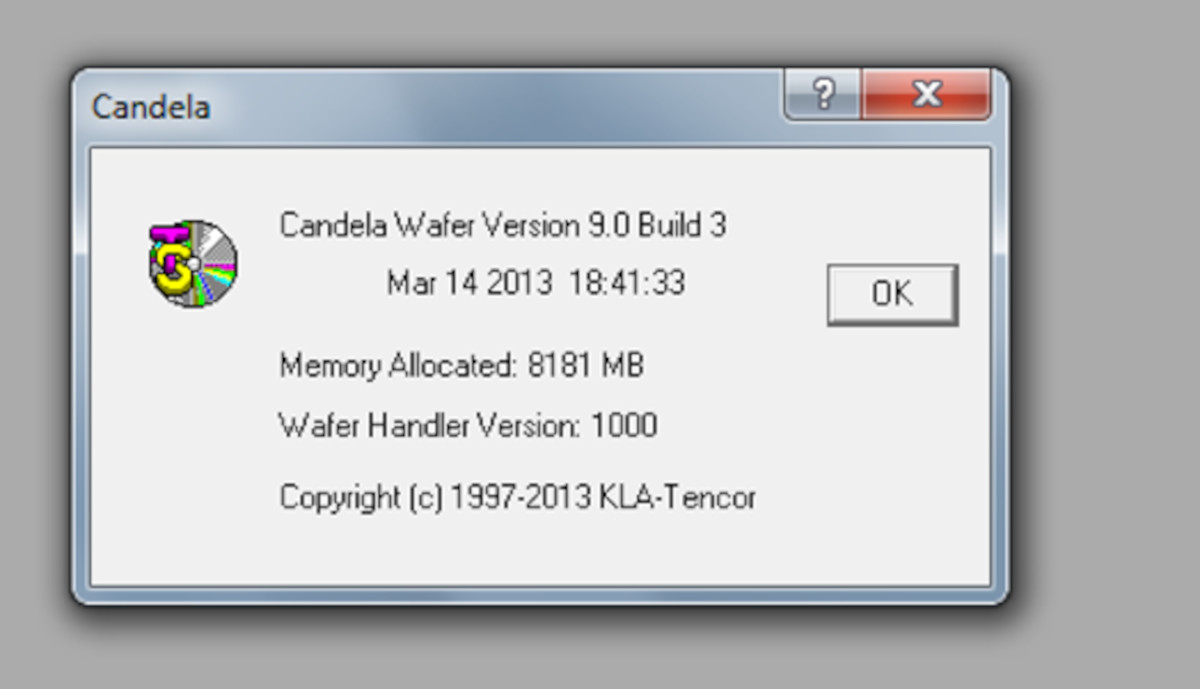Click the Candela title text
Screen dimensions: 1200x689
[x=151, y=107]
